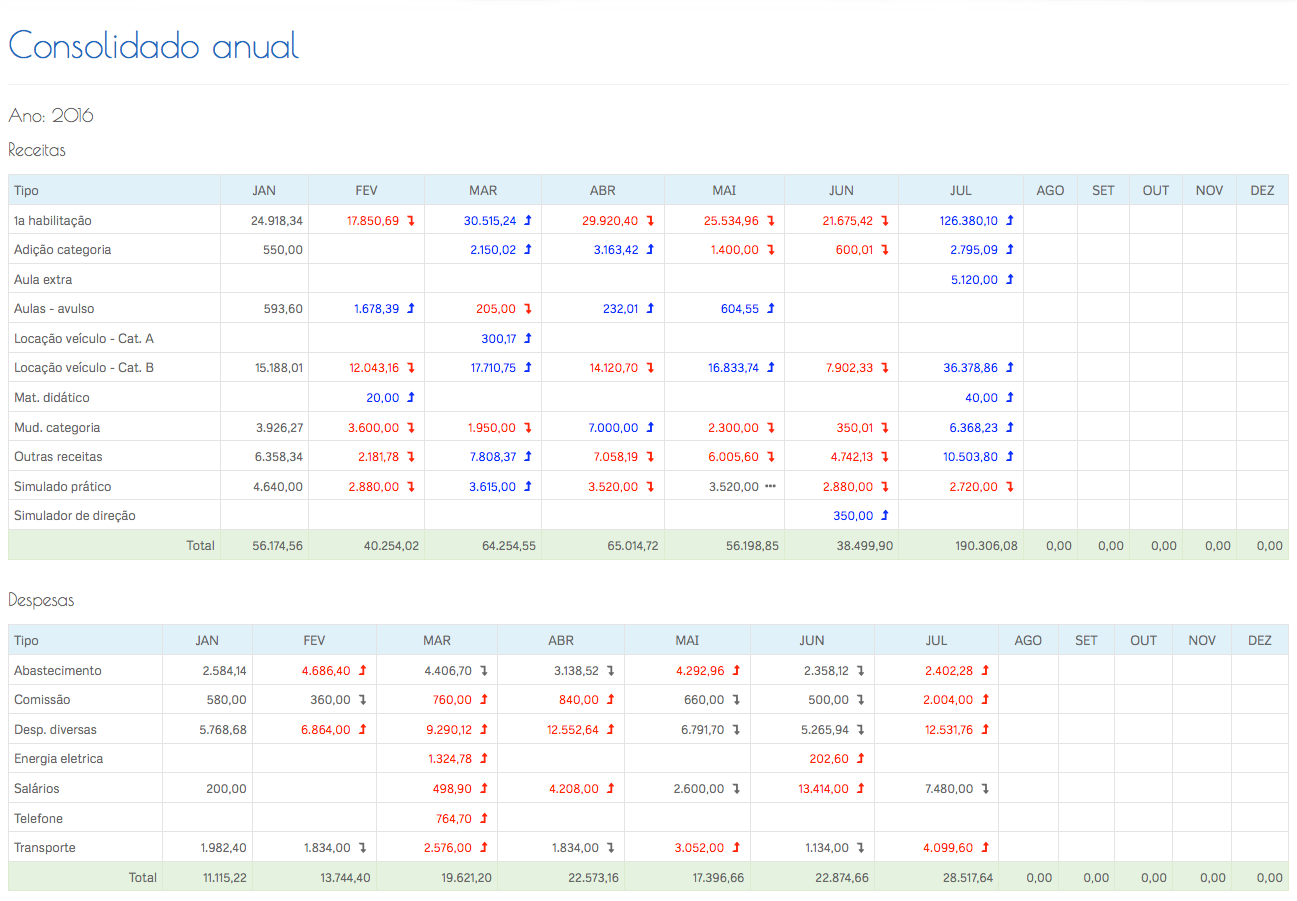Select the MAR column header in Receitas
The width and height of the screenshot is (1297, 901).
pyautogui.click(x=483, y=190)
